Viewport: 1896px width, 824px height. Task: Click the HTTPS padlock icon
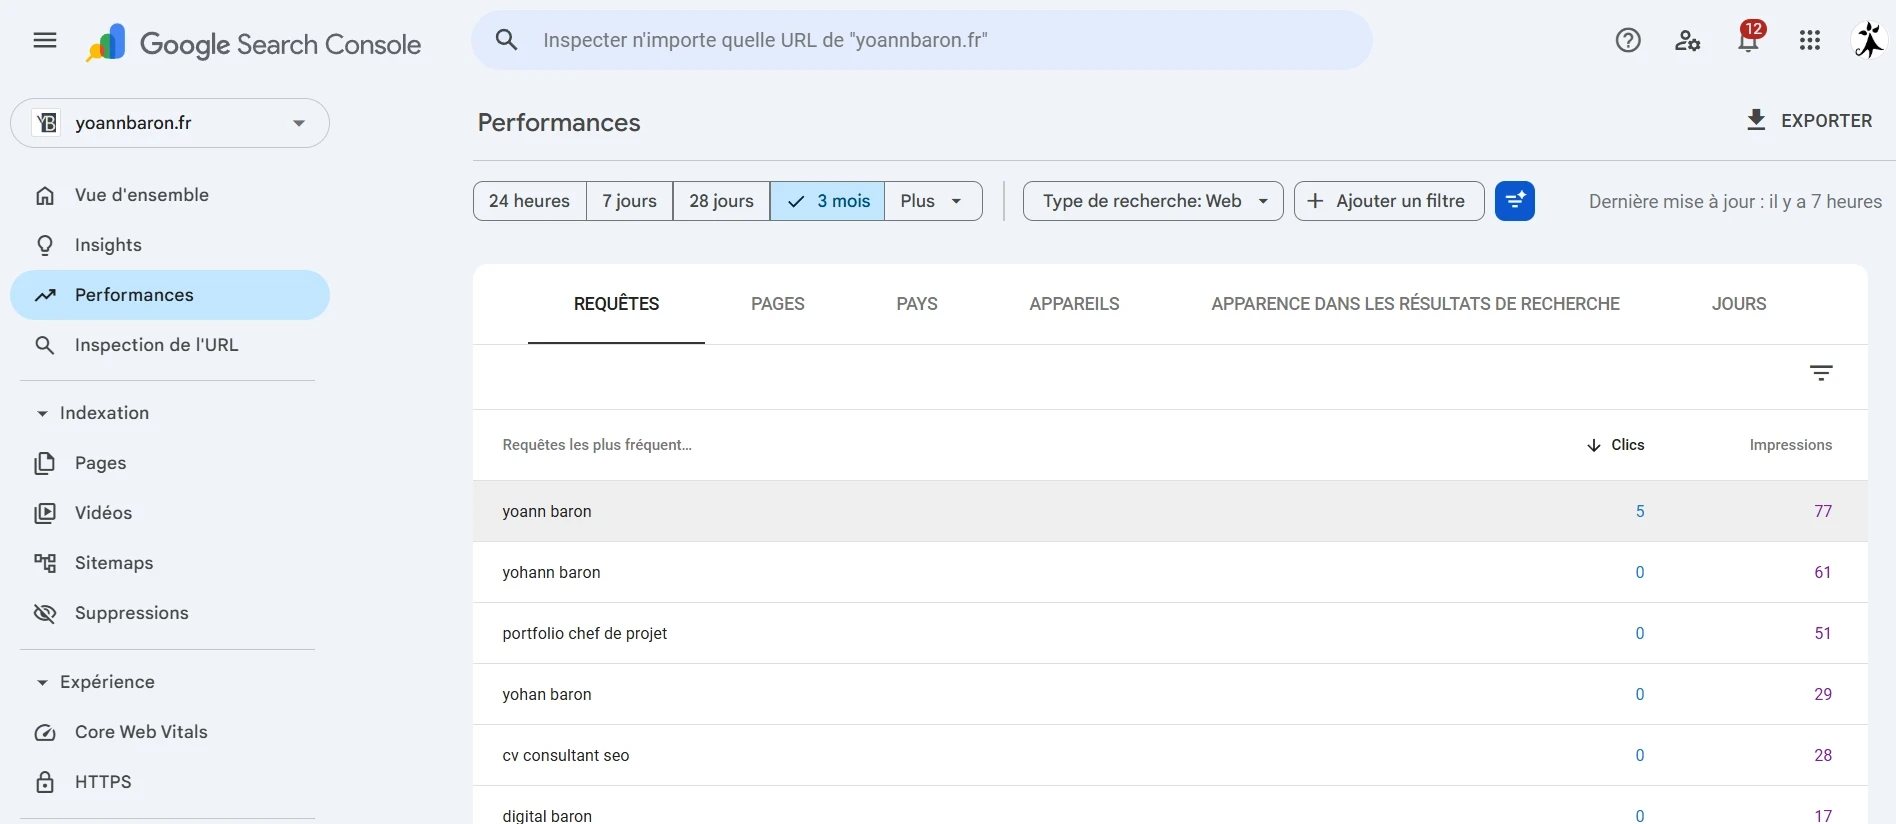(45, 782)
